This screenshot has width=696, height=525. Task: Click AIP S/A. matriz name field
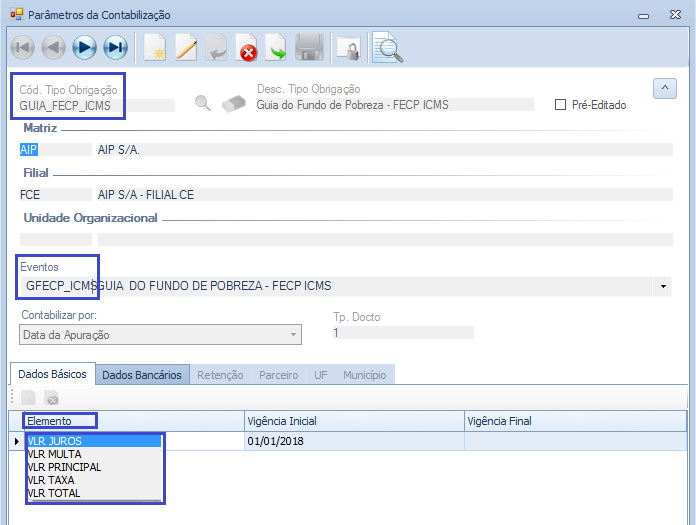point(385,150)
